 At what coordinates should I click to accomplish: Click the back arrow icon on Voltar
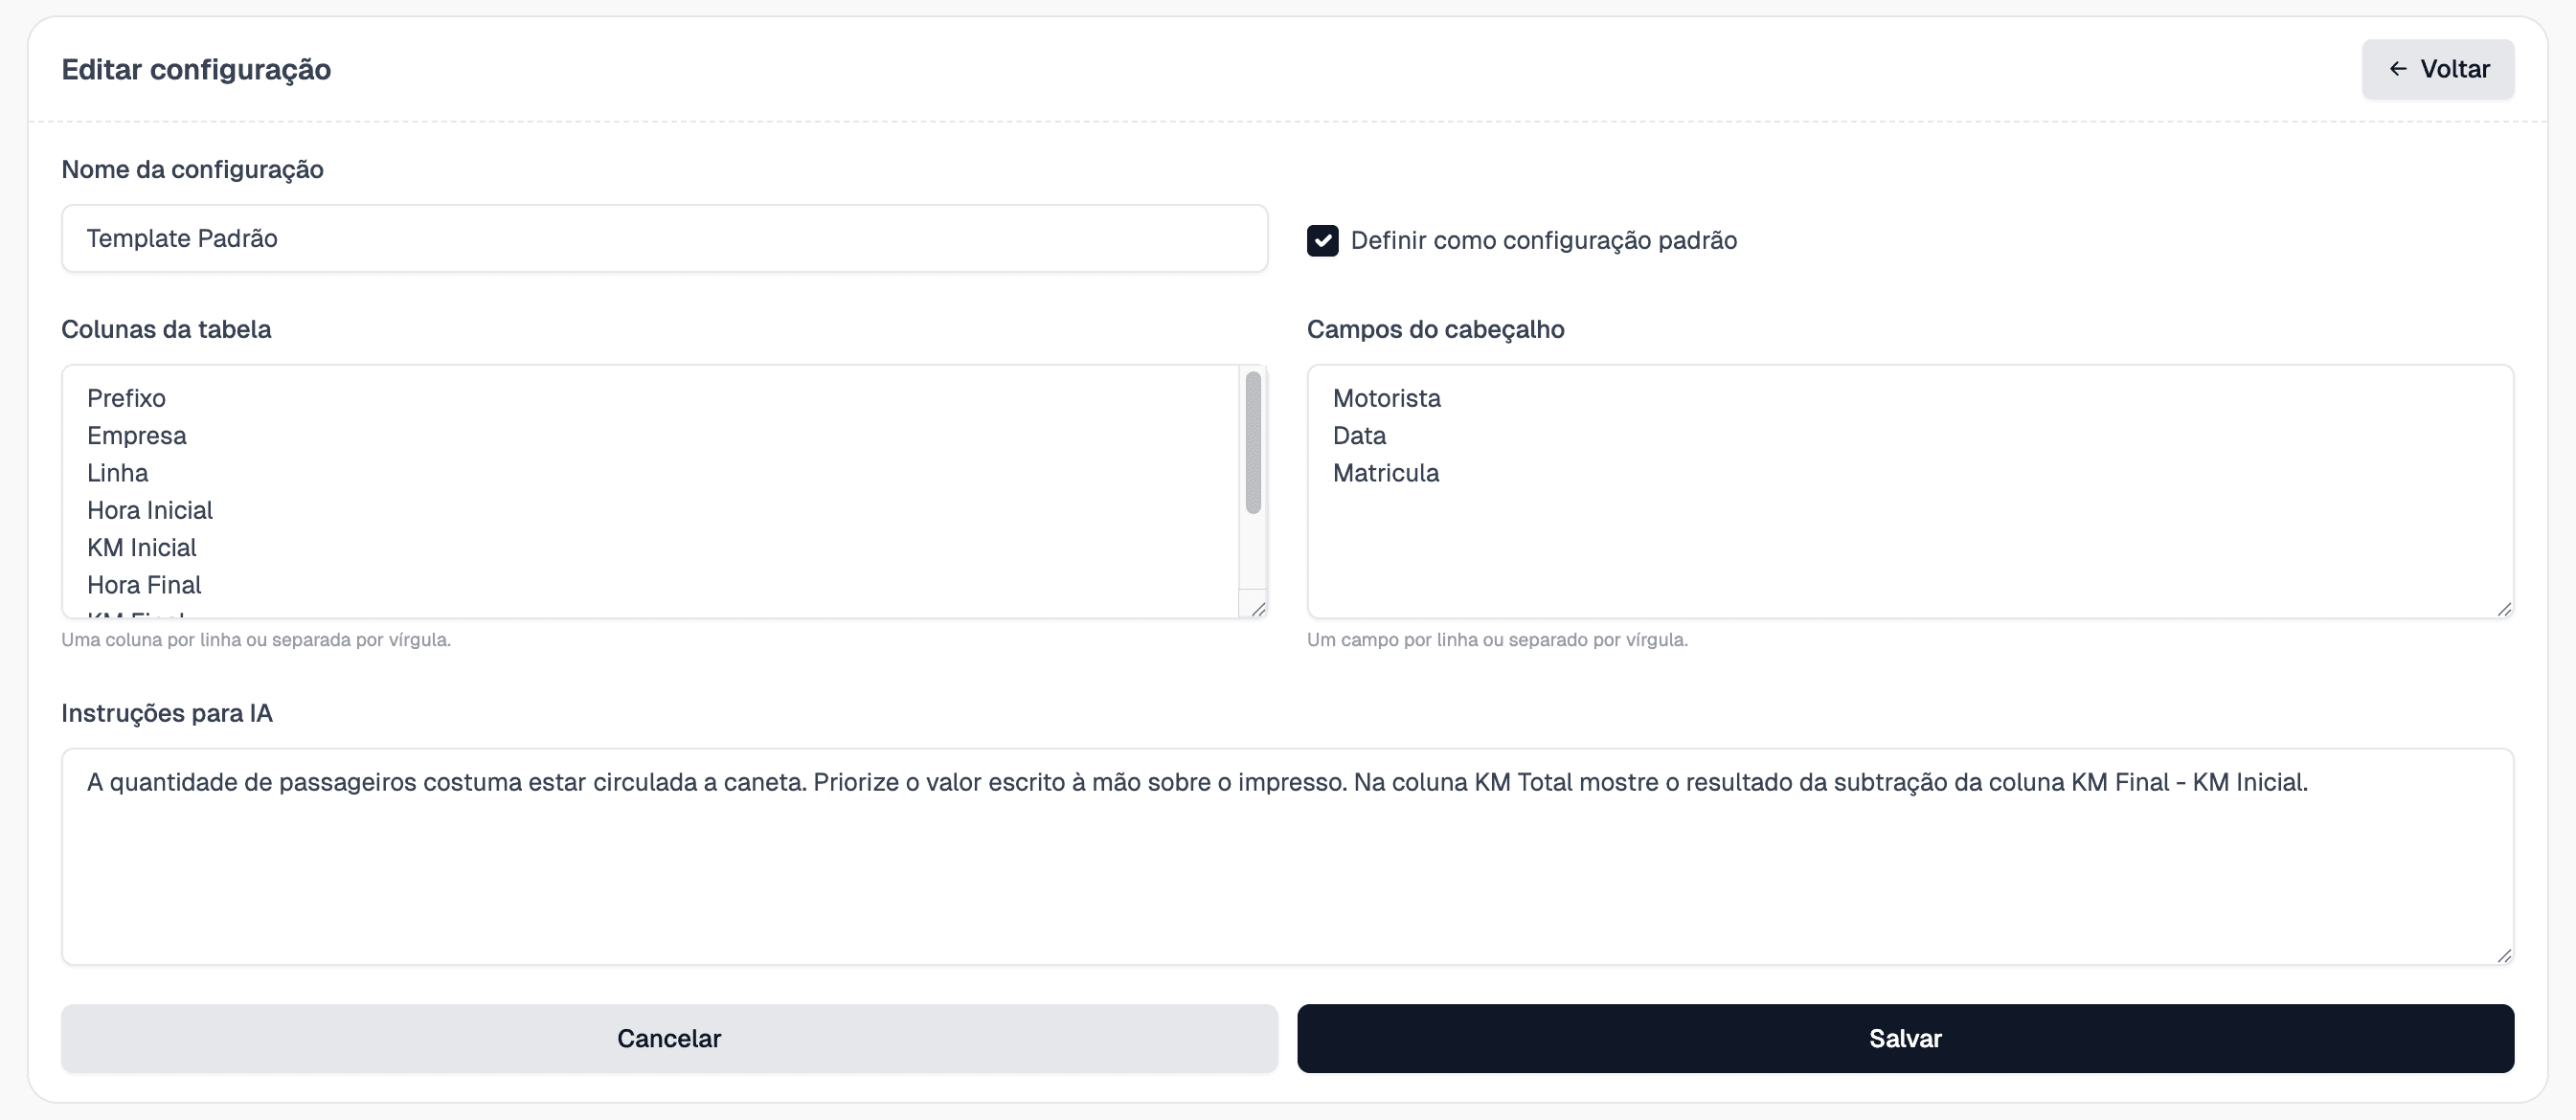point(2398,68)
